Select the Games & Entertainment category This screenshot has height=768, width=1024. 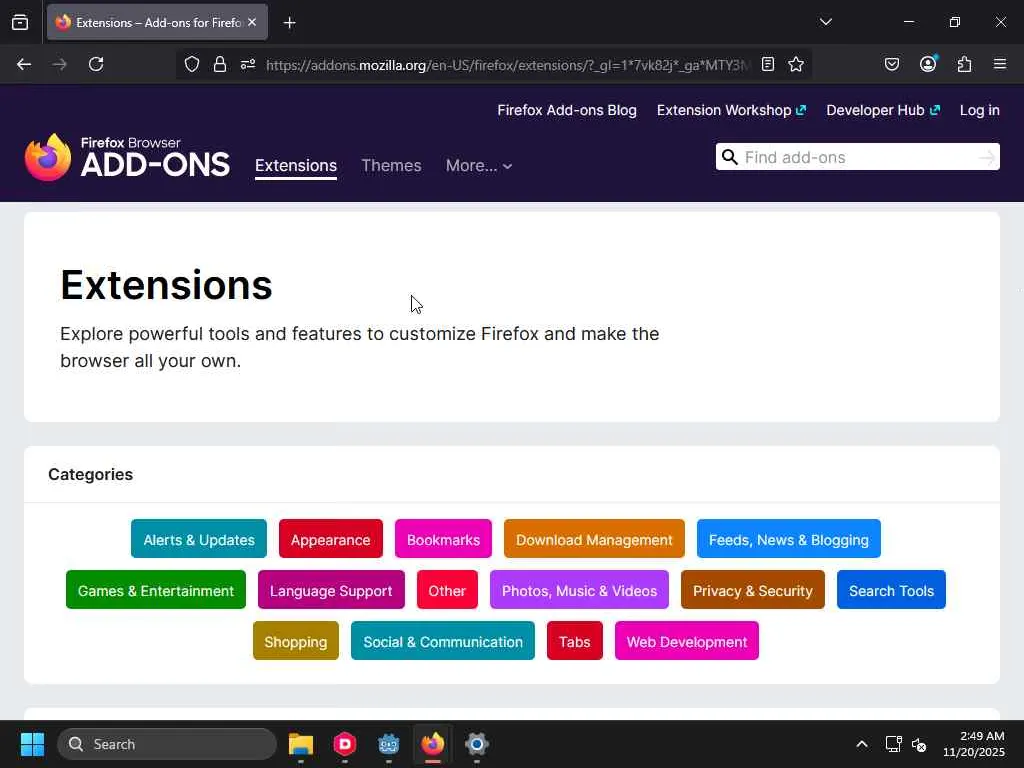pyautogui.click(x=156, y=590)
